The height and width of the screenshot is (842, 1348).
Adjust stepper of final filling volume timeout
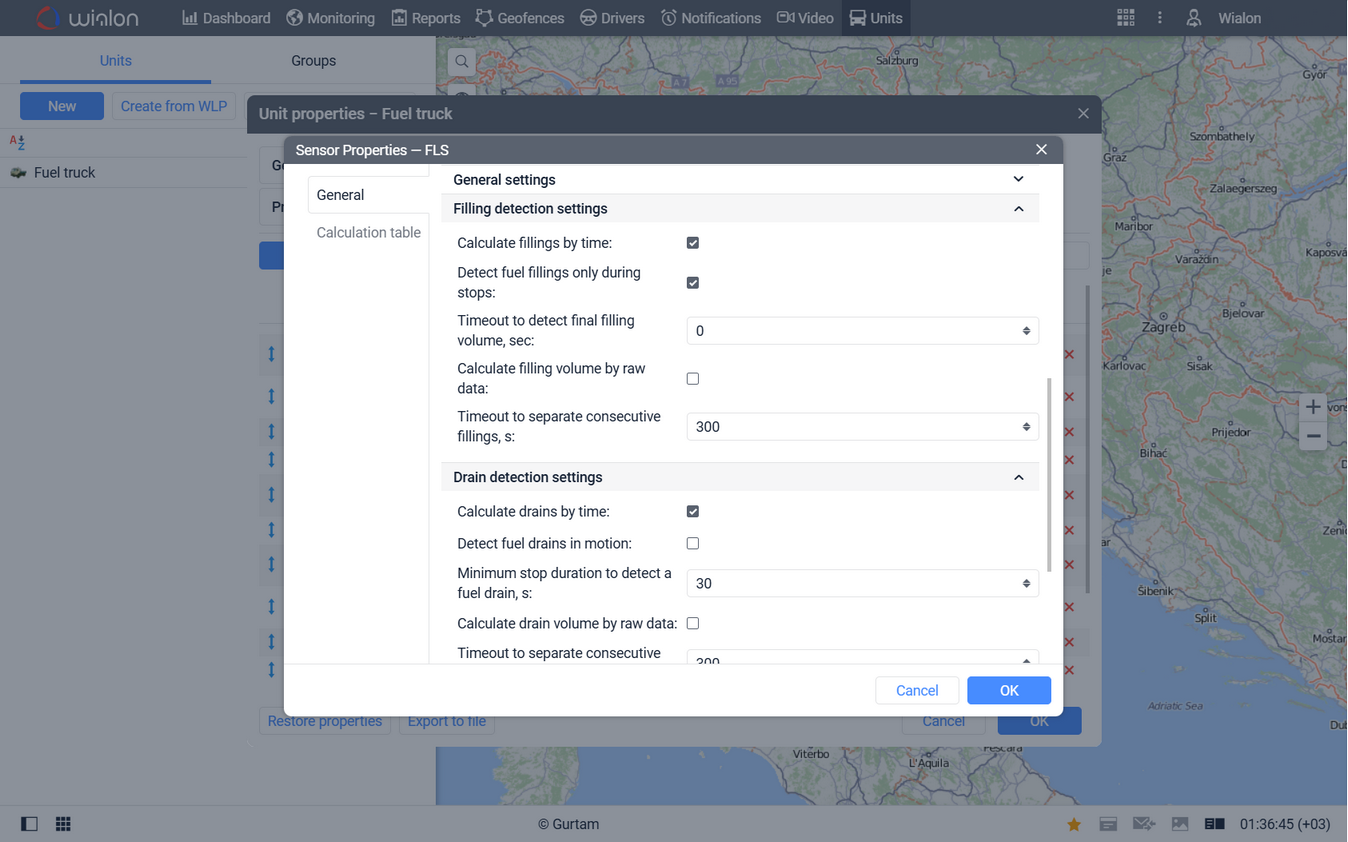click(x=1026, y=331)
